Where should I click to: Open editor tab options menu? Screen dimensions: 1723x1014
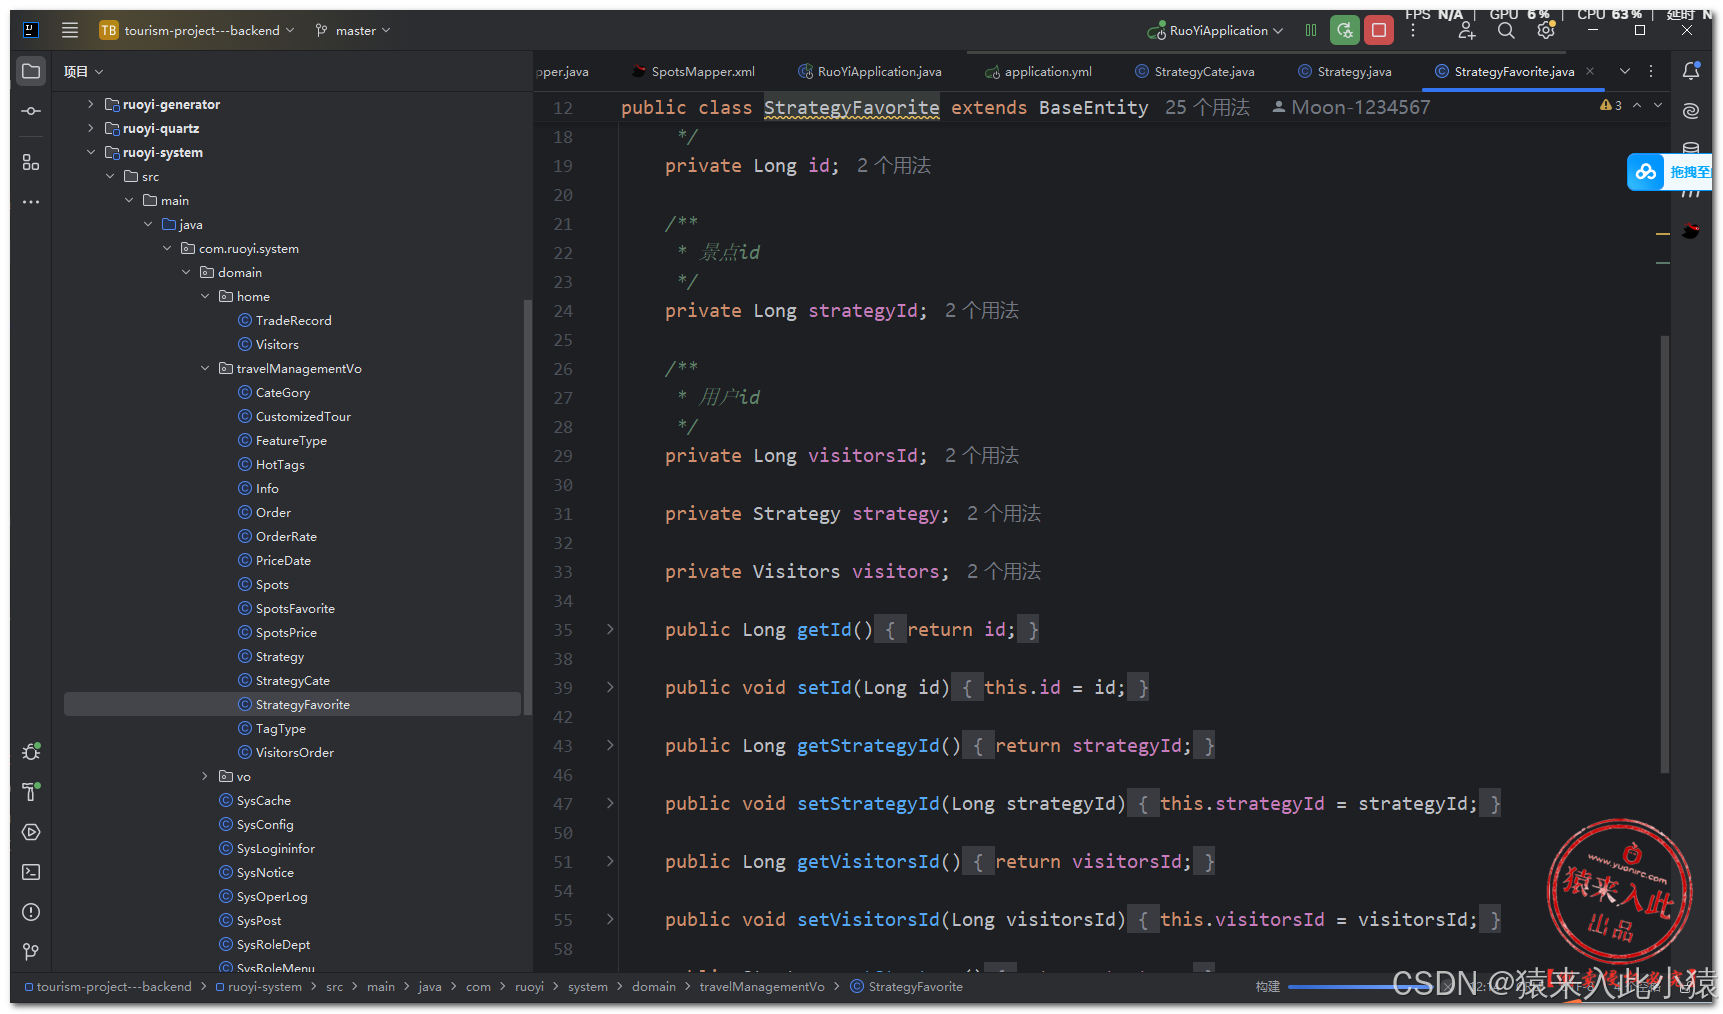1651,71
